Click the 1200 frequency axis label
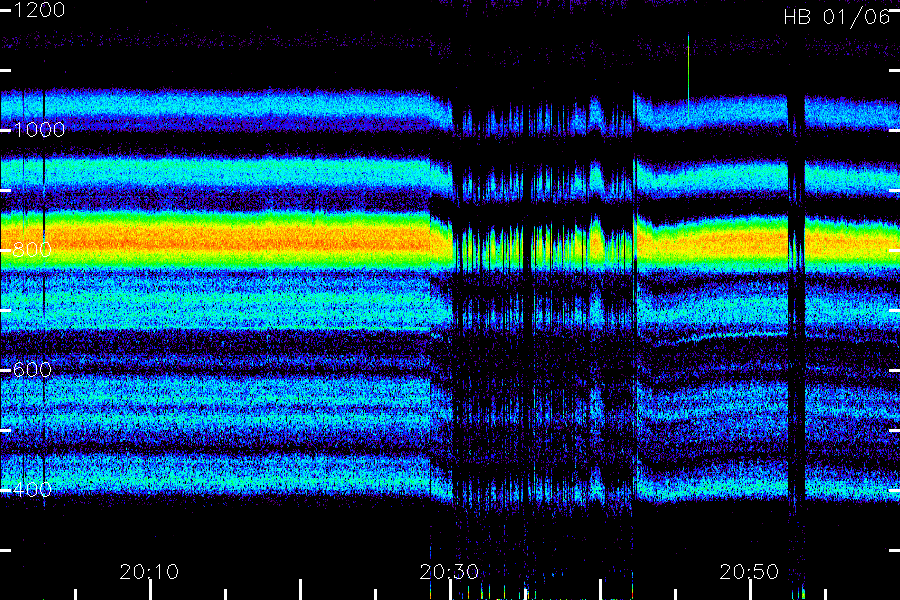 [x=38, y=10]
